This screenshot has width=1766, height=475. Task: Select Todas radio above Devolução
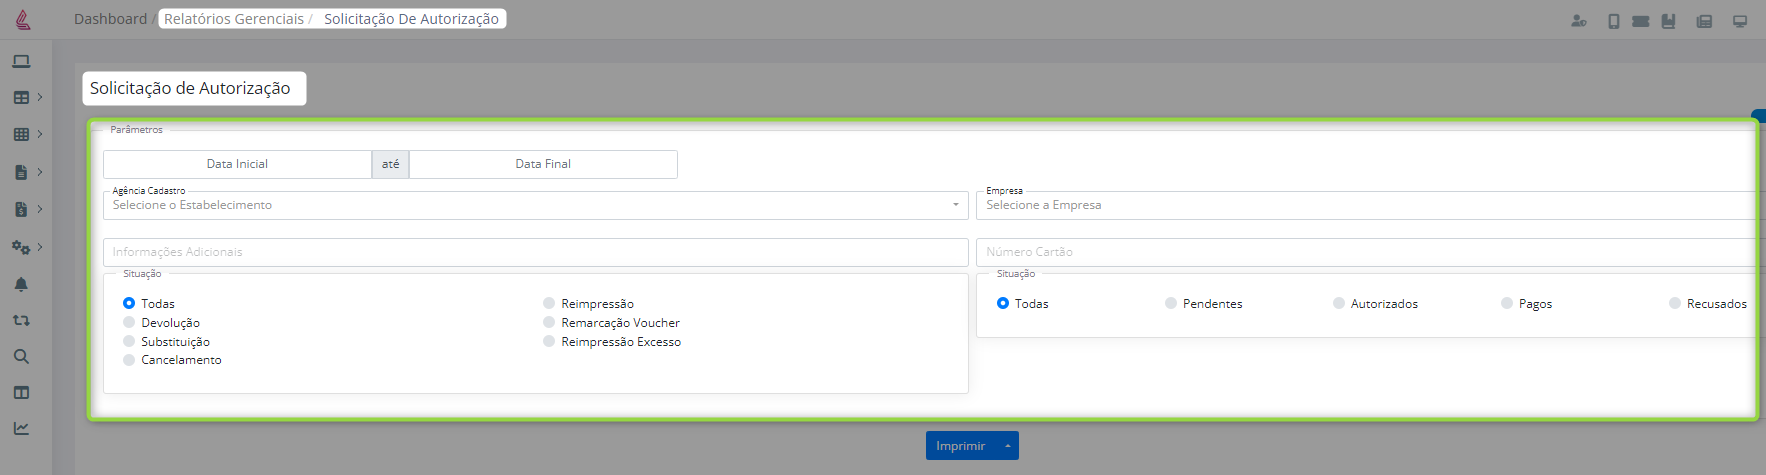129,303
